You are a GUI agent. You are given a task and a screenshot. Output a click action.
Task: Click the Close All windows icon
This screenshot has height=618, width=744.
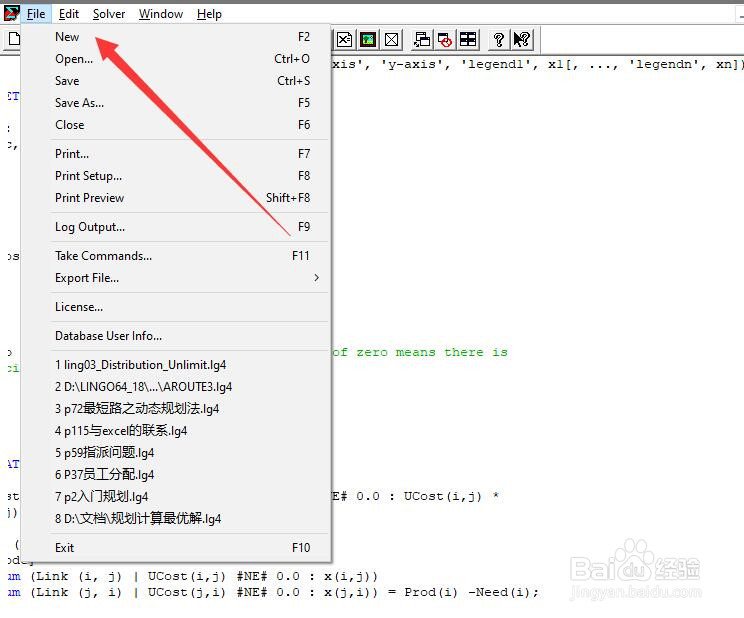(x=445, y=39)
